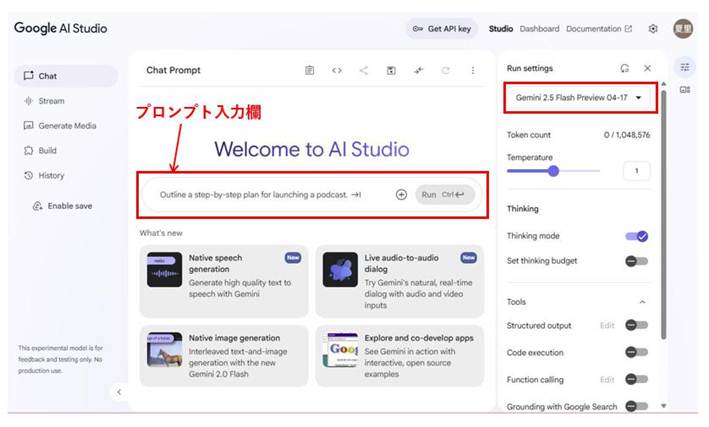
Task: Click the save prompt icon
Action: point(391,70)
